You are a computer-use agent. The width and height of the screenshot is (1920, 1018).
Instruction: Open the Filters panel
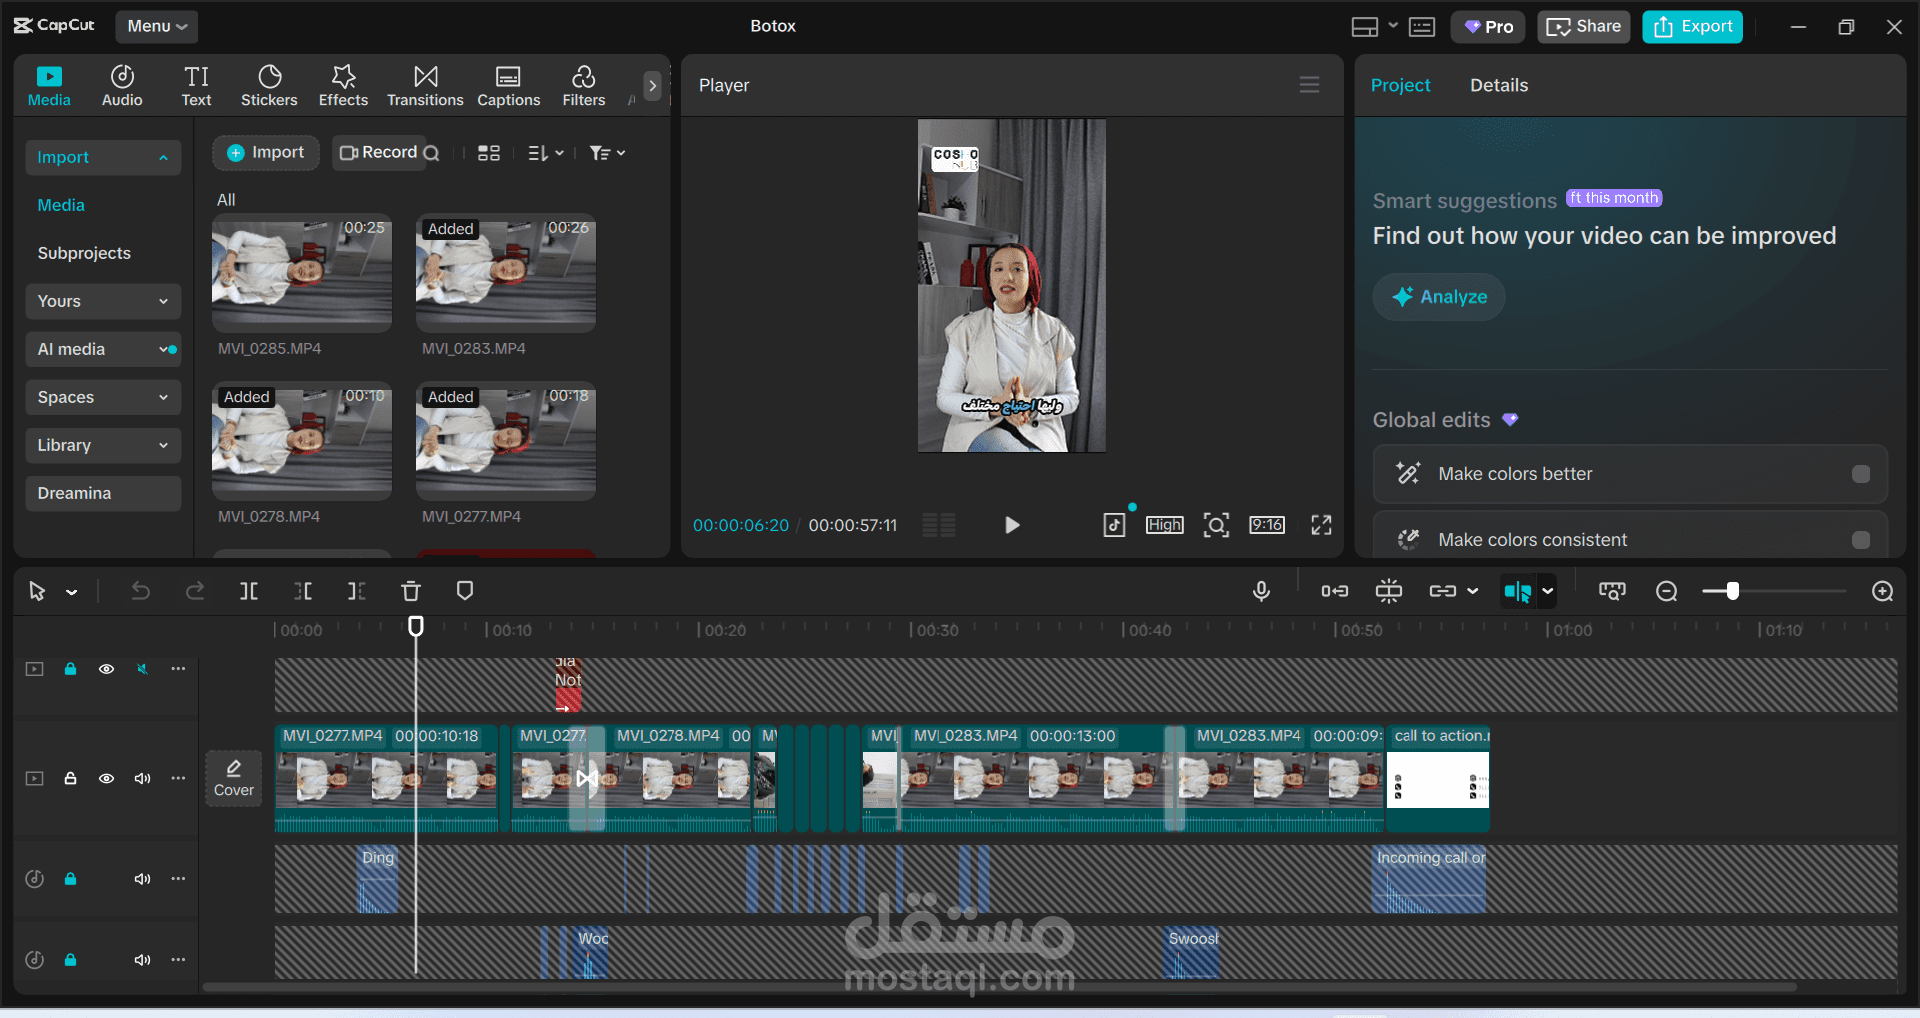[584, 85]
